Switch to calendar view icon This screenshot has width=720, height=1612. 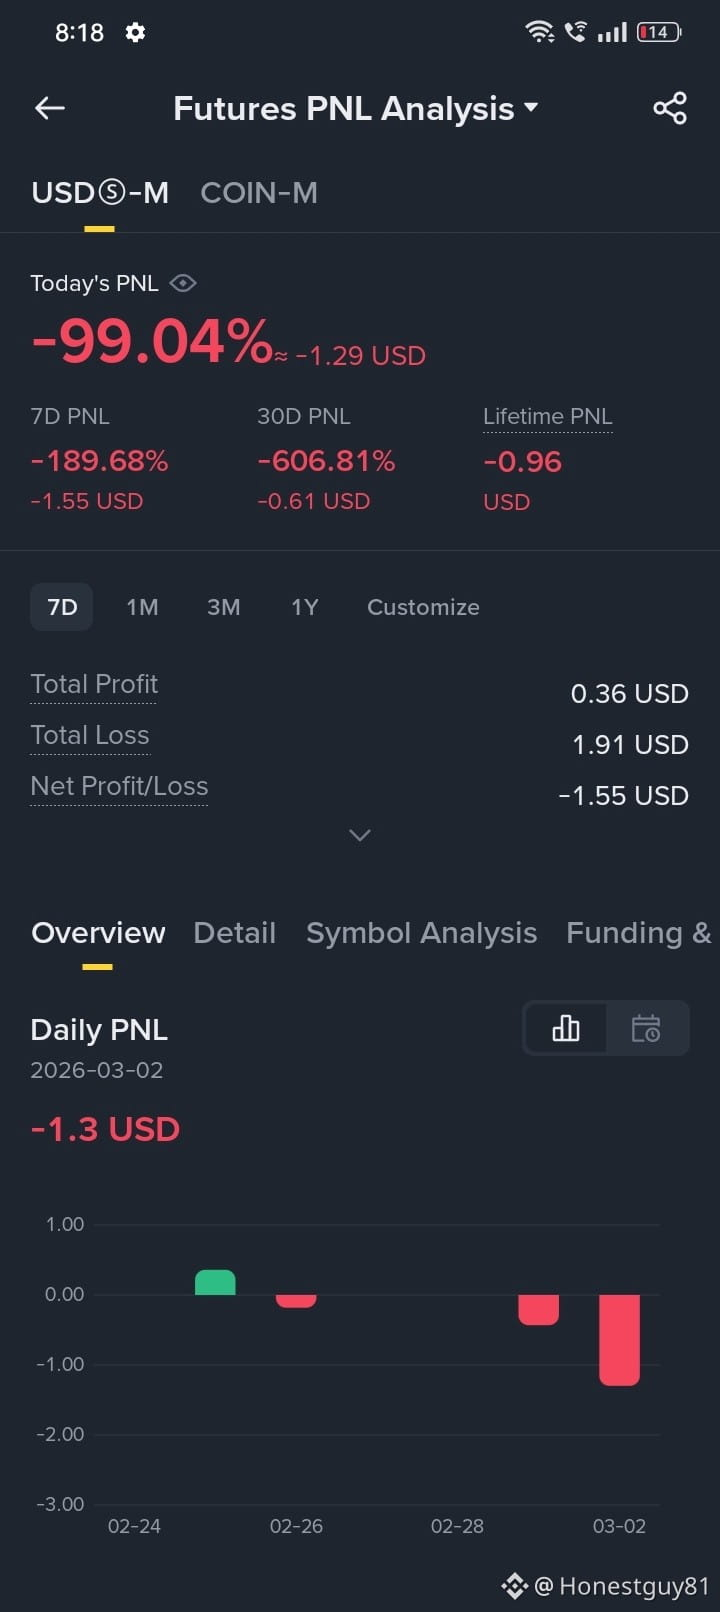click(x=646, y=1028)
